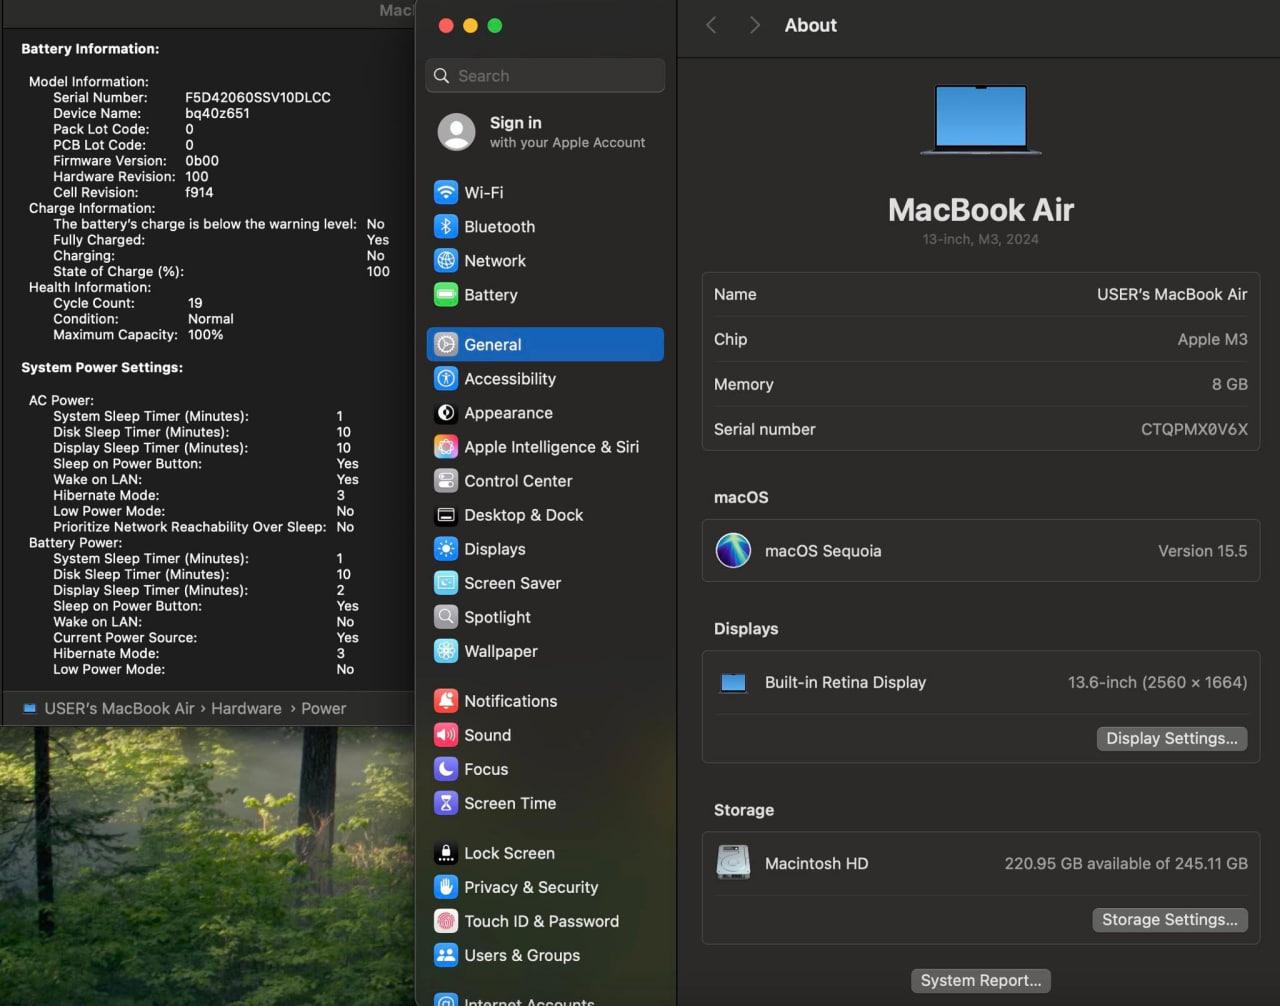The image size is (1280, 1006).
Task: Click Hardware in the path bar
Action: (x=246, y=708)
